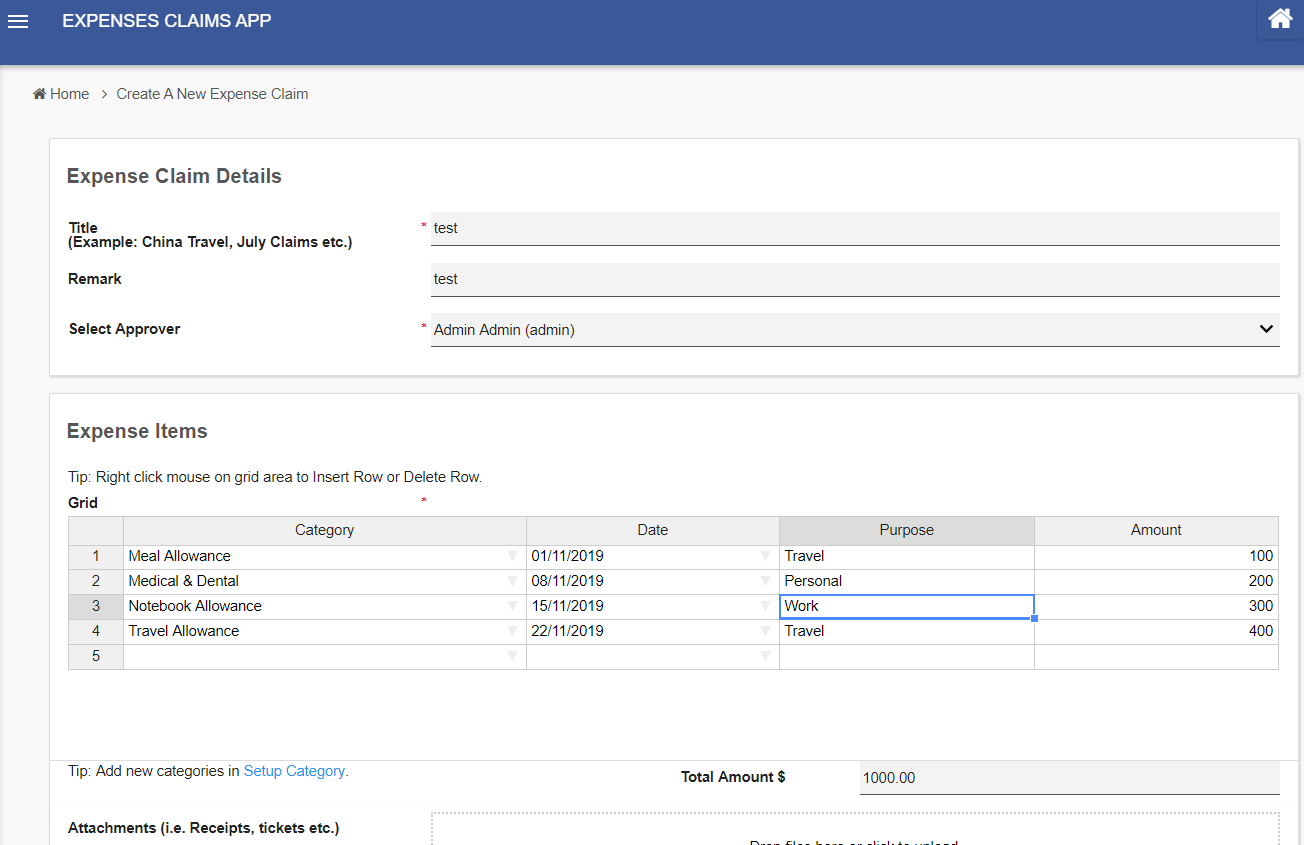Click the Title input field
The width and height of the screenshot is (1304, 845).
(x=854, y=228)
